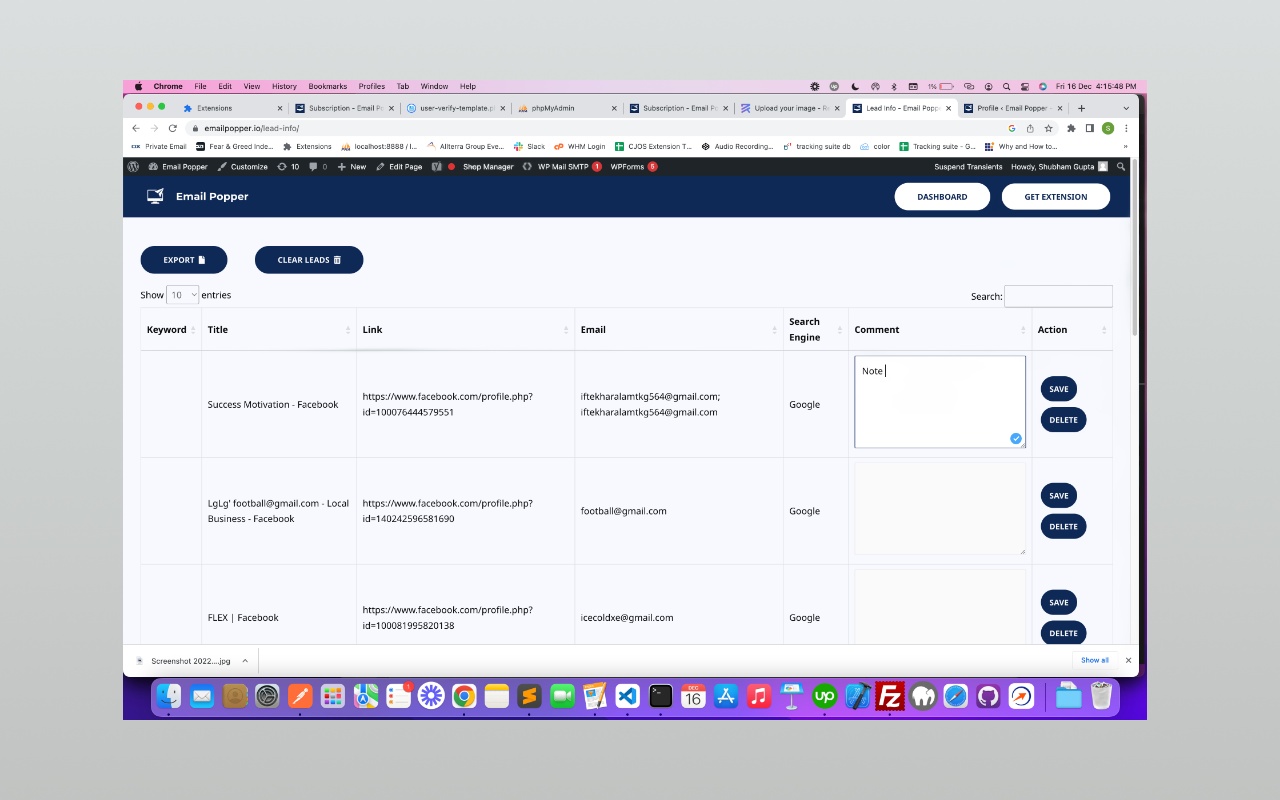1280x800 pixels.
Task: Open Howdy, Shubham Gupta account menu
Action: pyautogui.click(x=1059, y=167)
